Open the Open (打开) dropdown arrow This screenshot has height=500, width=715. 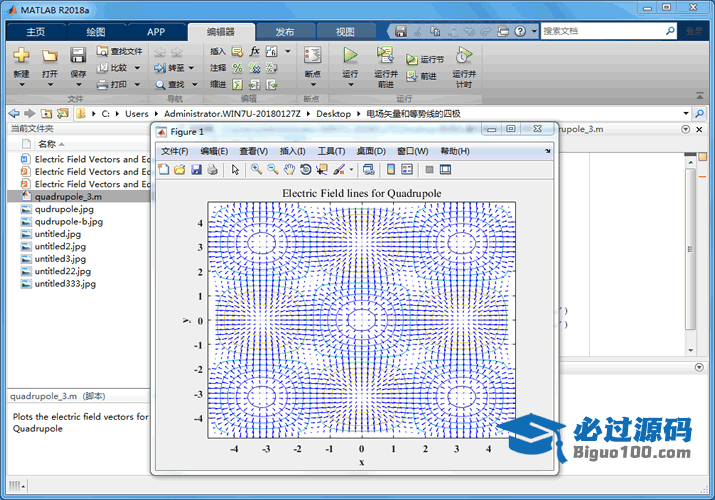tap(50, 85)
